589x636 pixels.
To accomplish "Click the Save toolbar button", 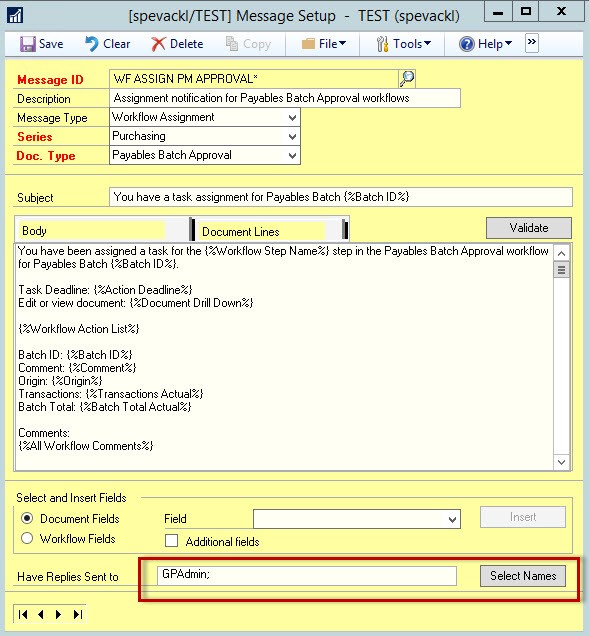I will point(41,44).
